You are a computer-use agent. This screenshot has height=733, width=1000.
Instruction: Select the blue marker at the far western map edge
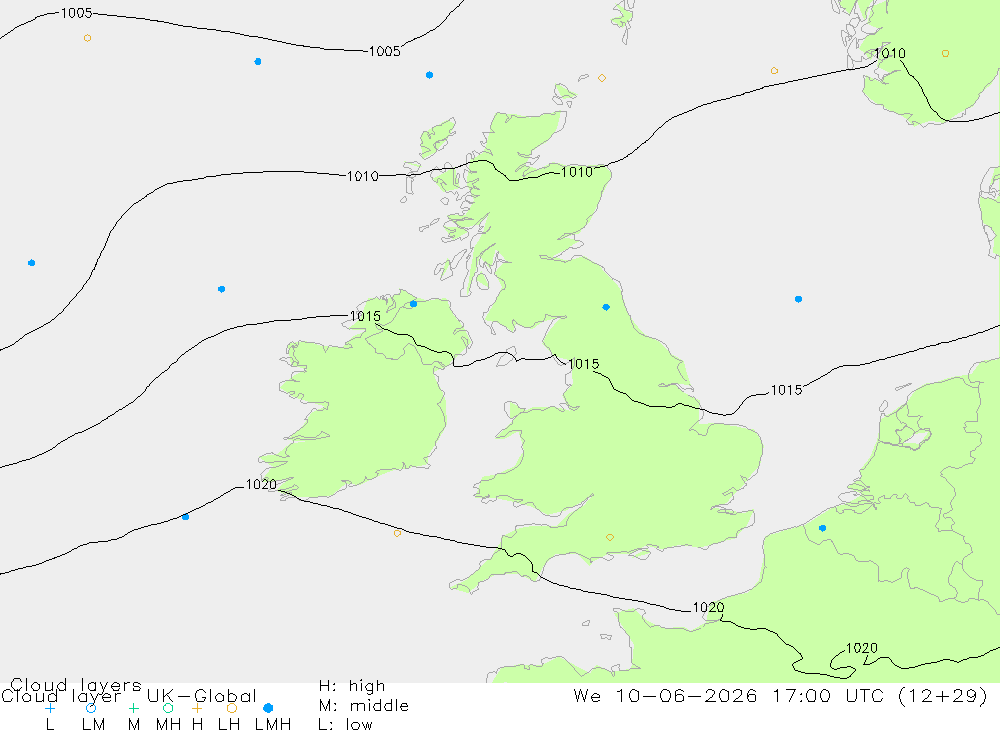31,262
